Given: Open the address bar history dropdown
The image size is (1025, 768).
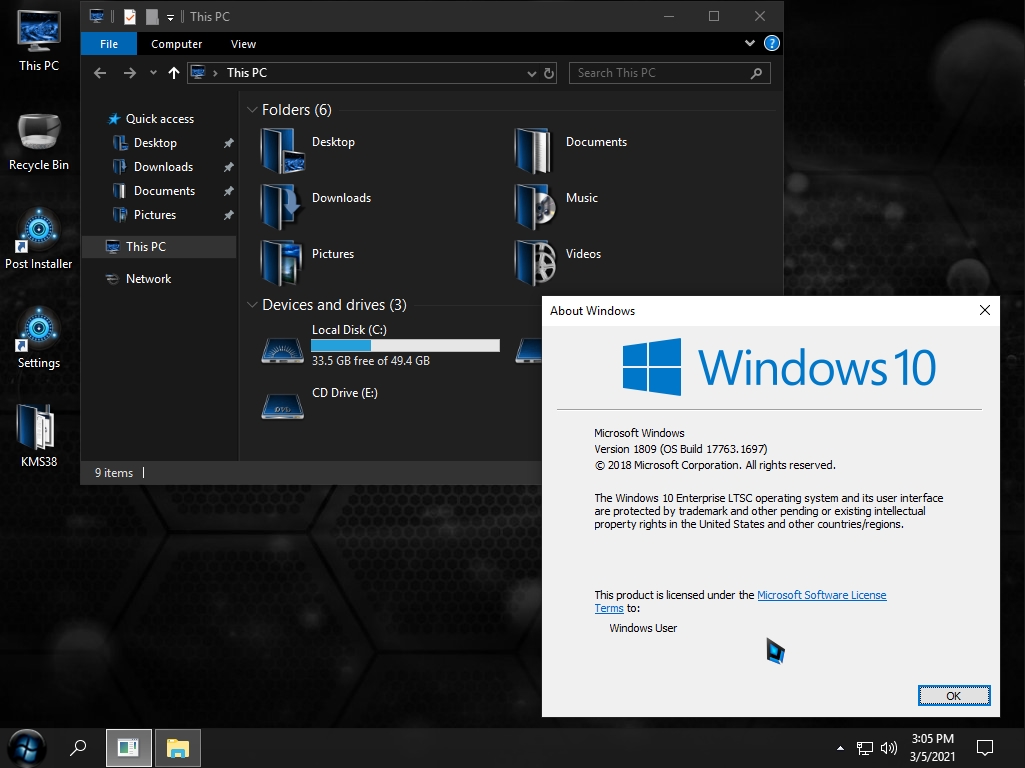Looking at the screenshot, I should [x=531, y=73].
